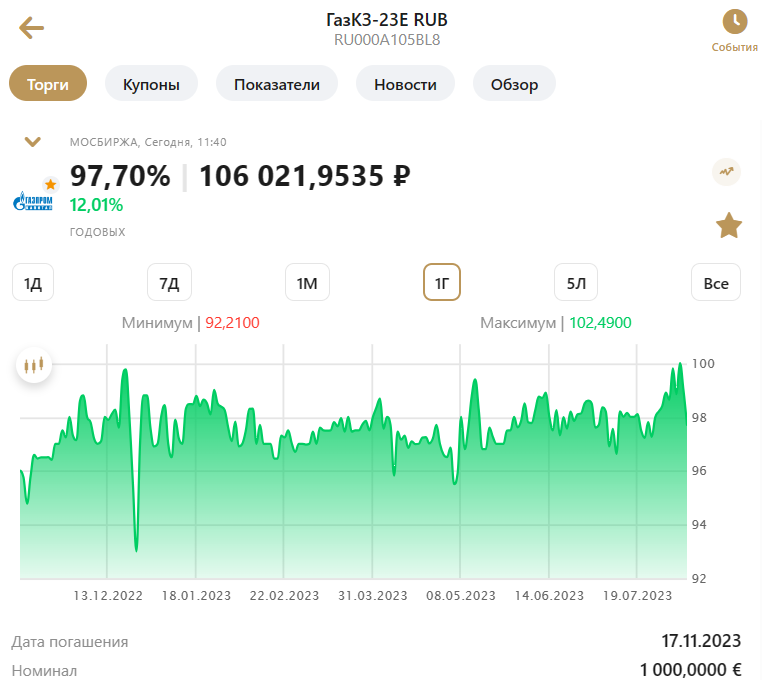Click the maturity date 17.11.2023

(701, 641)
